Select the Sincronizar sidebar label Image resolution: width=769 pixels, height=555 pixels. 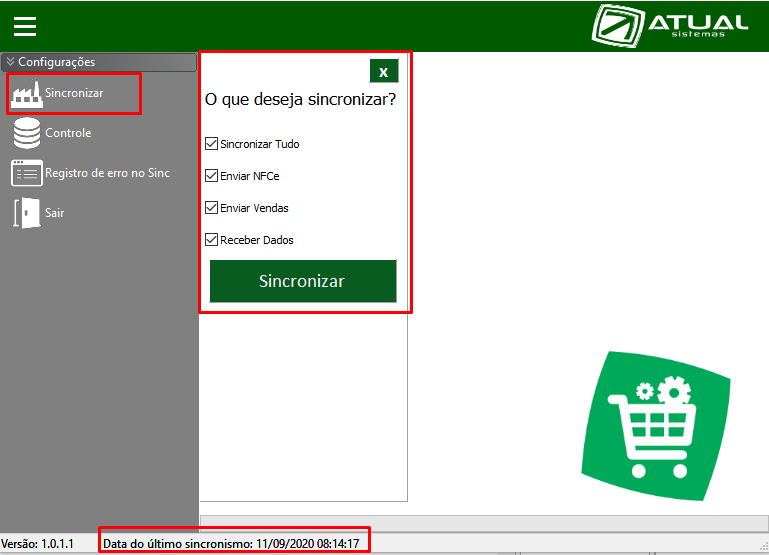click(74, 93)
